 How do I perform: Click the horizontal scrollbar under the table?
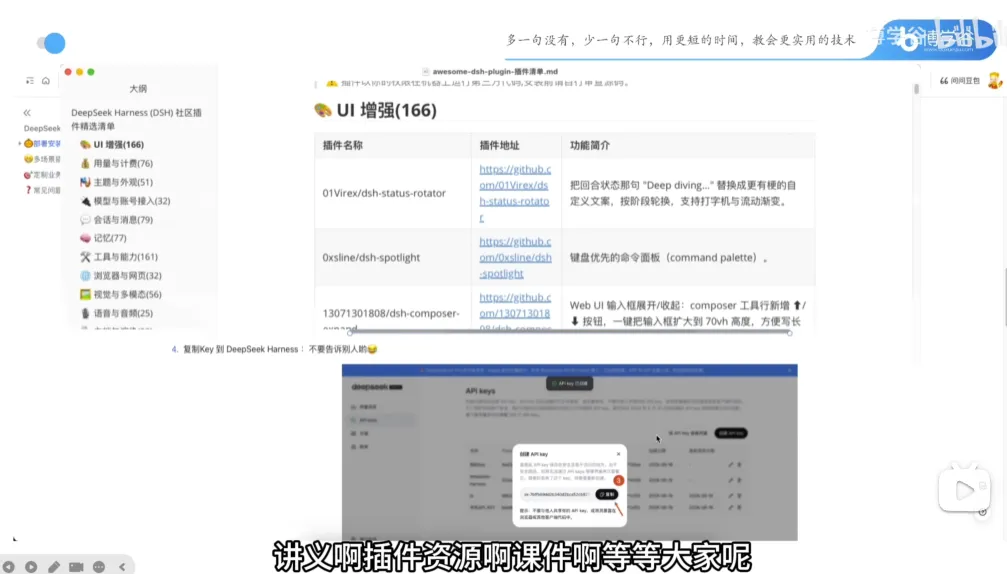coord(570,333)
